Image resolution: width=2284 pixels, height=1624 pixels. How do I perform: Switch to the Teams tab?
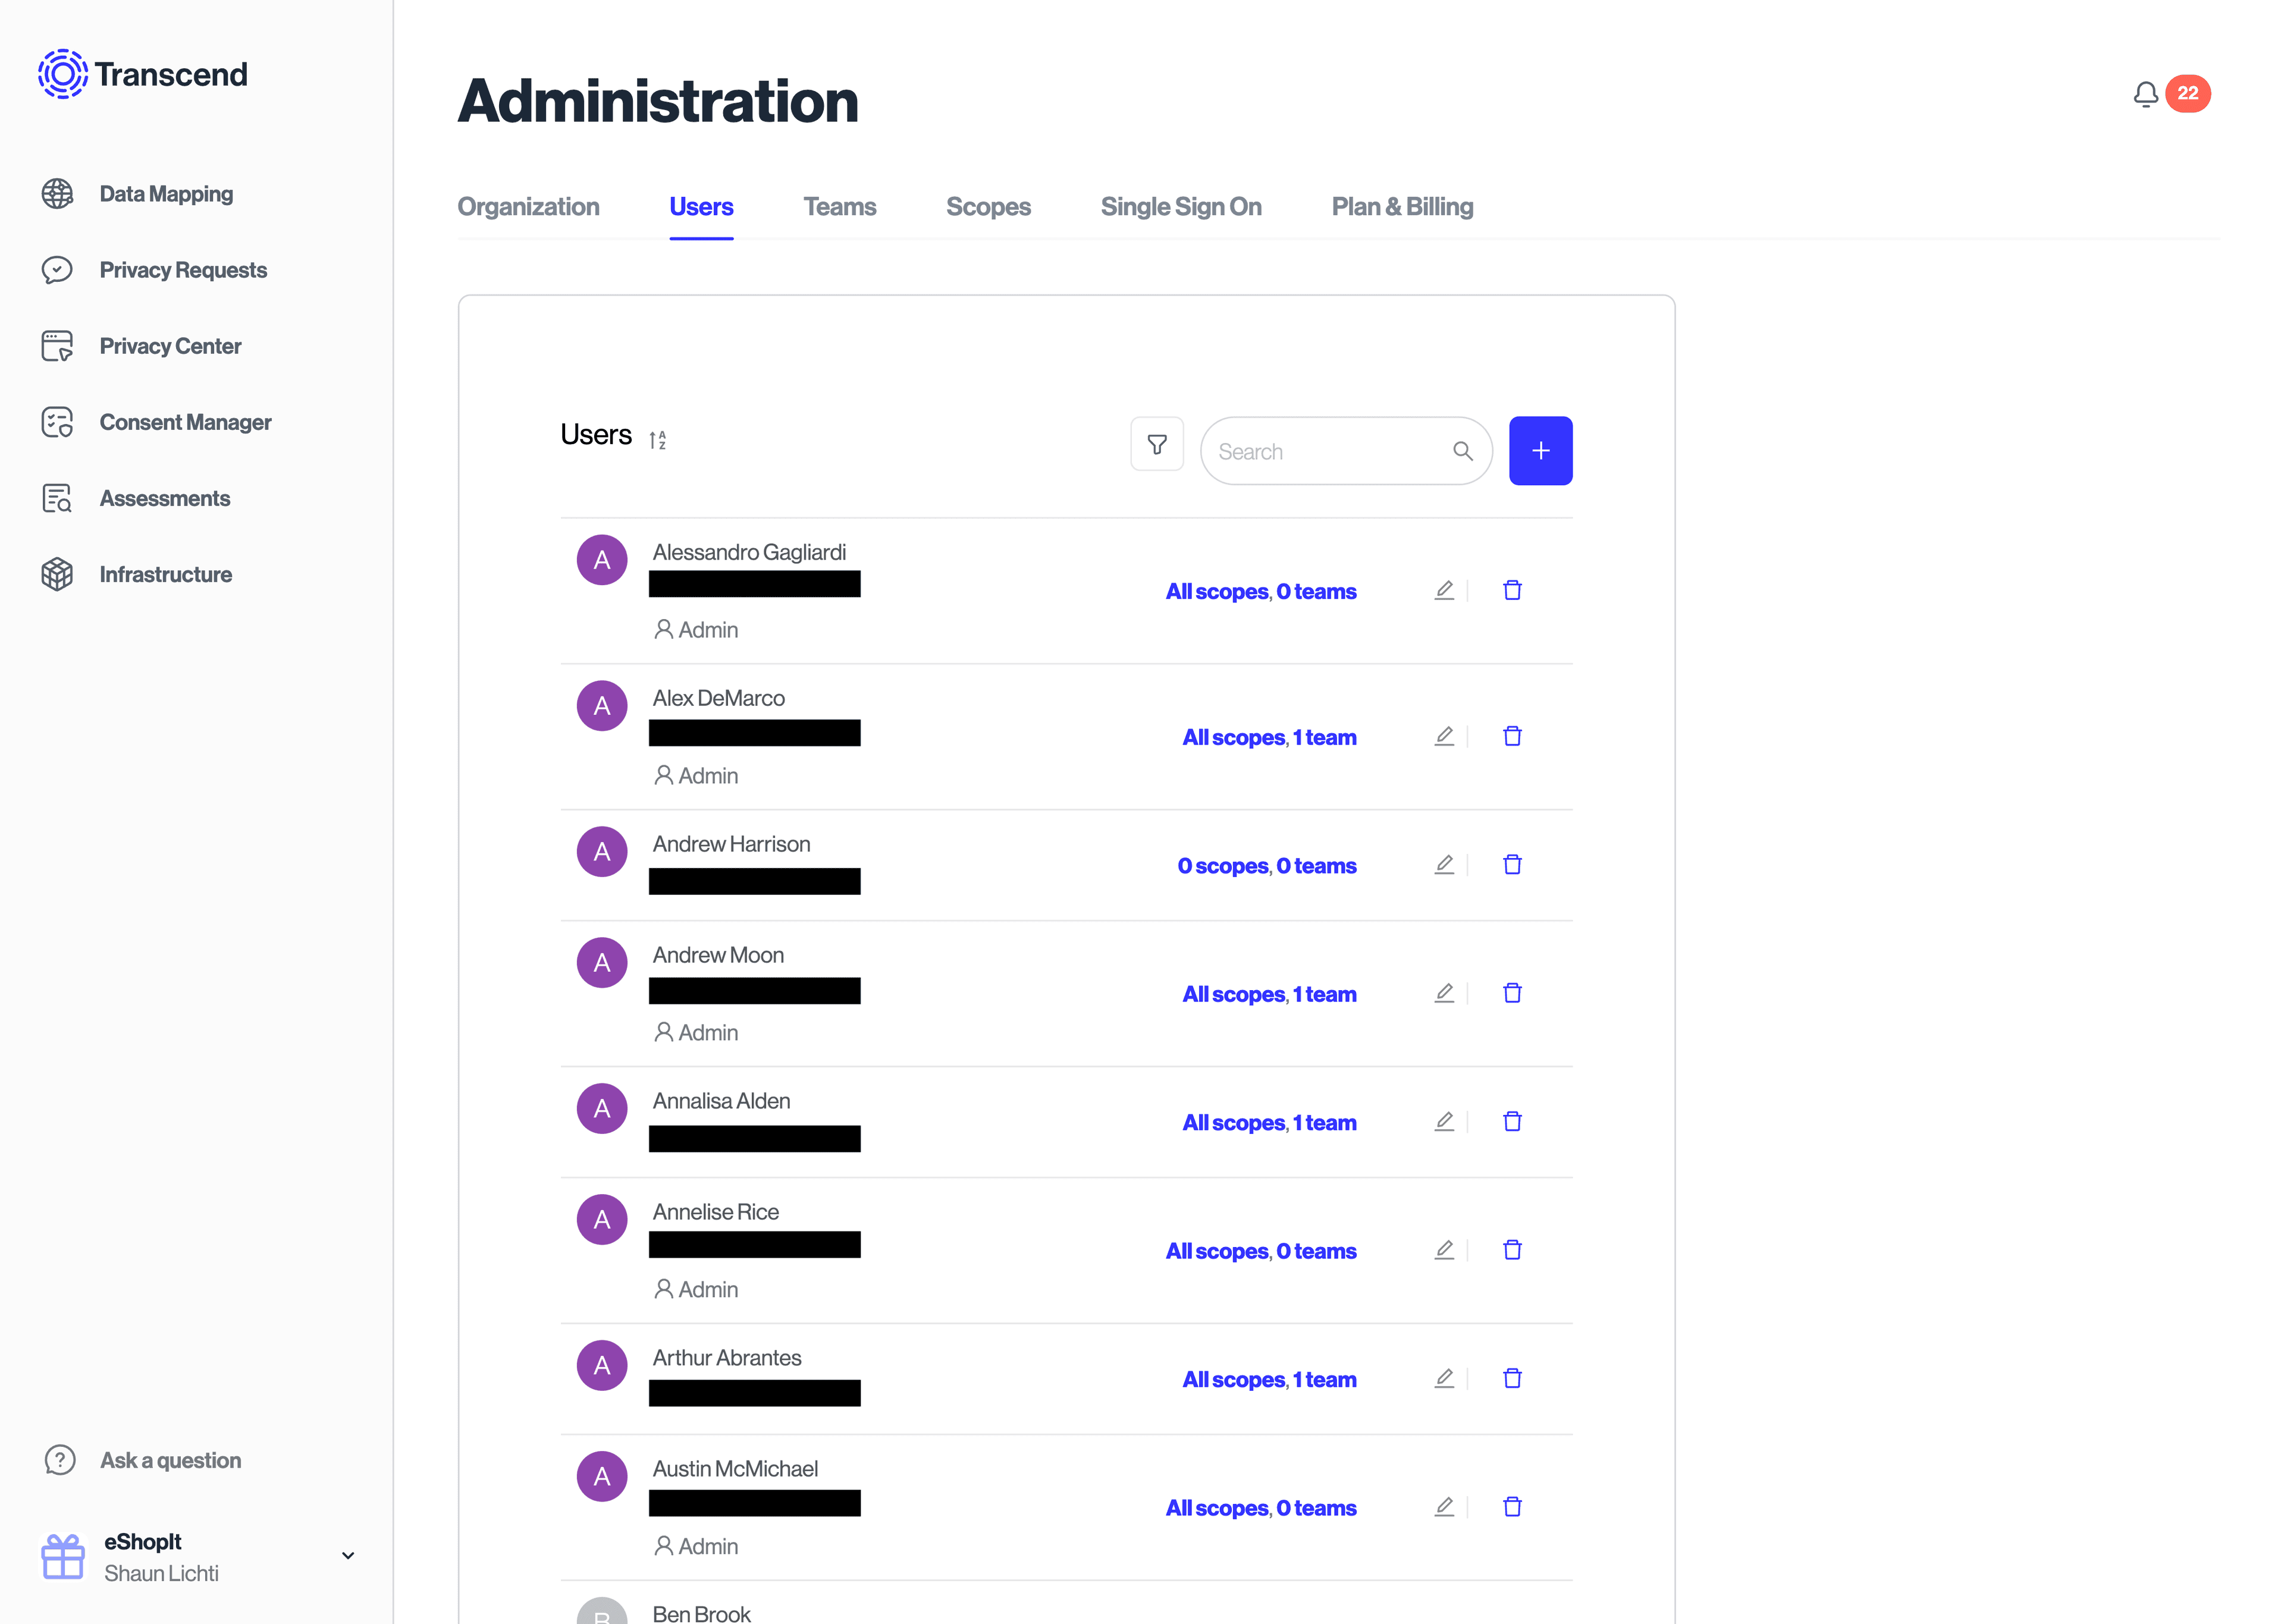pyautogui.click(x=839, y=207)
